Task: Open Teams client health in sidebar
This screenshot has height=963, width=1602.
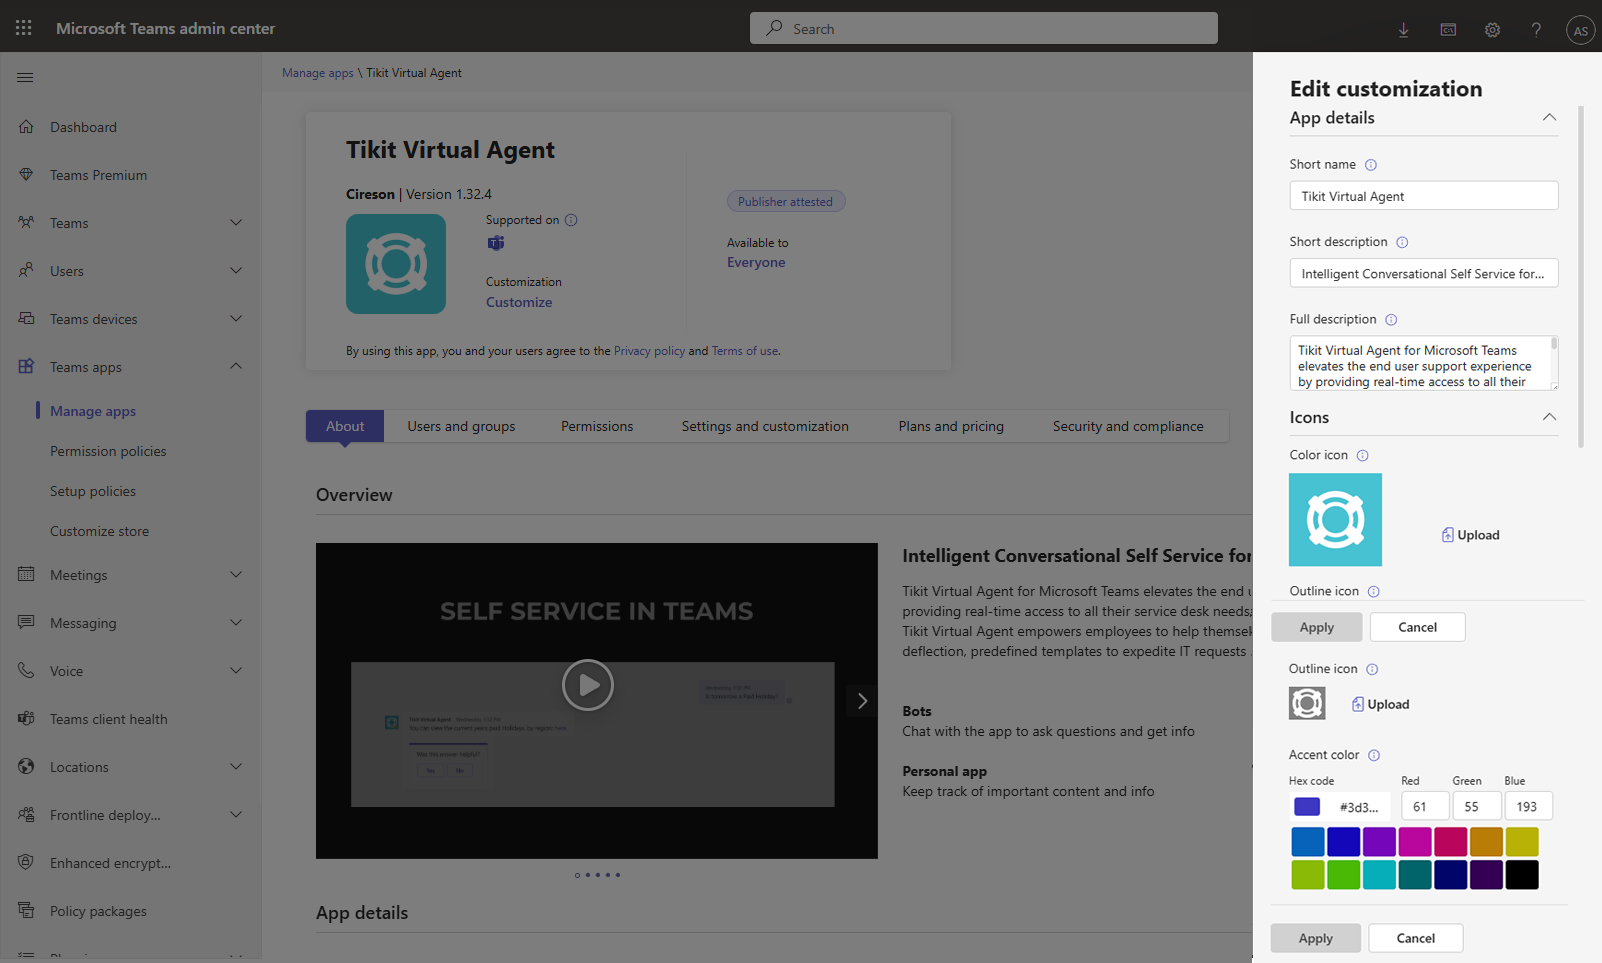Action: 108,718
